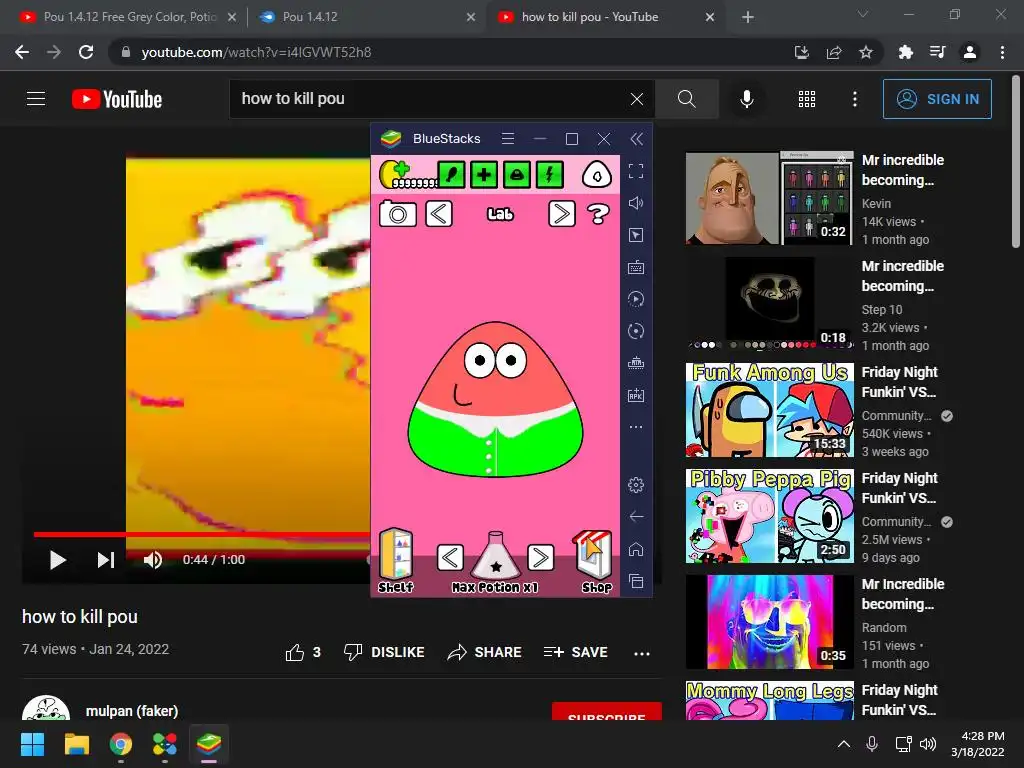Reload the page
Image resolution: width=1024 pixels, height=768 pixels.
click(86, 52)
